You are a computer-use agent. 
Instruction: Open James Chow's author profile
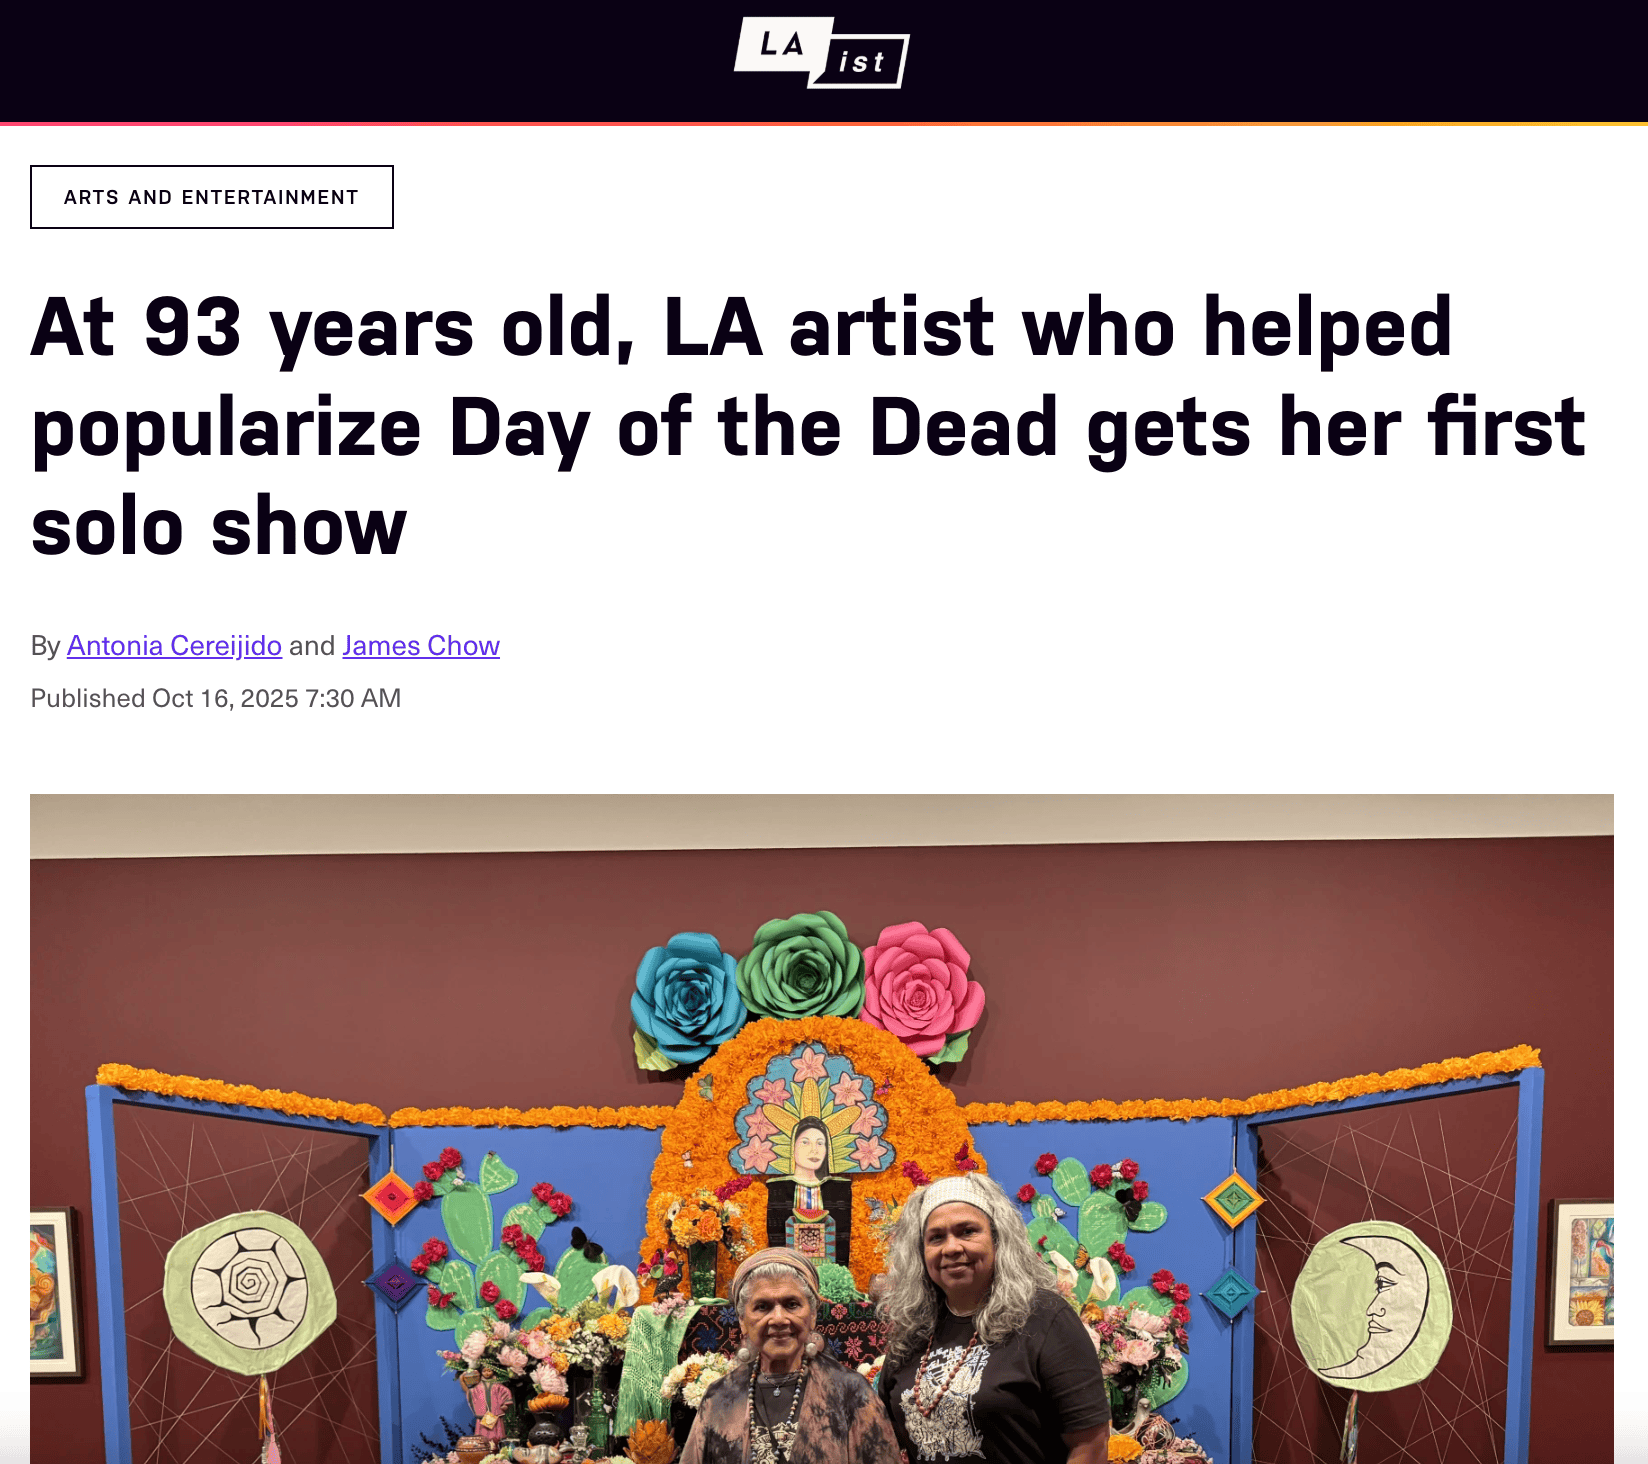click(421, 646)
